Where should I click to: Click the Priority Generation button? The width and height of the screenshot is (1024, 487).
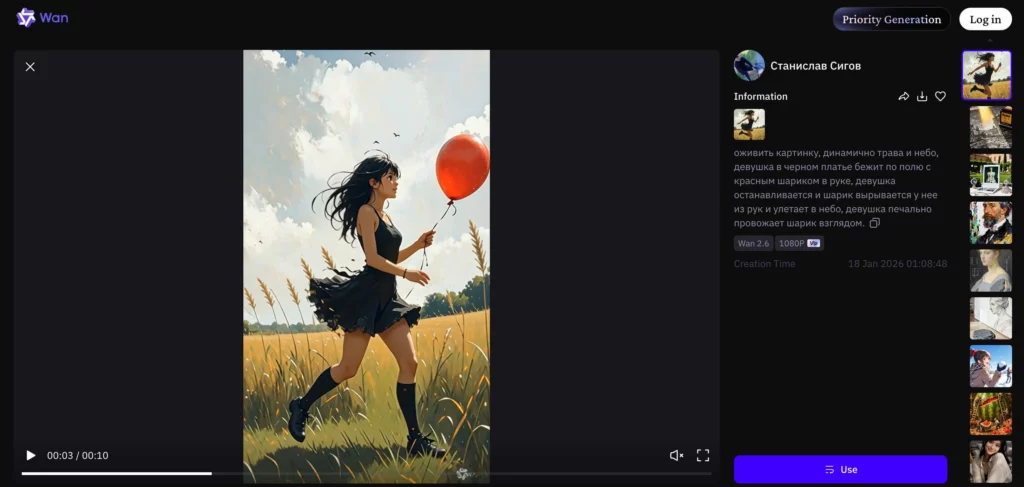(x=891, y=19)
